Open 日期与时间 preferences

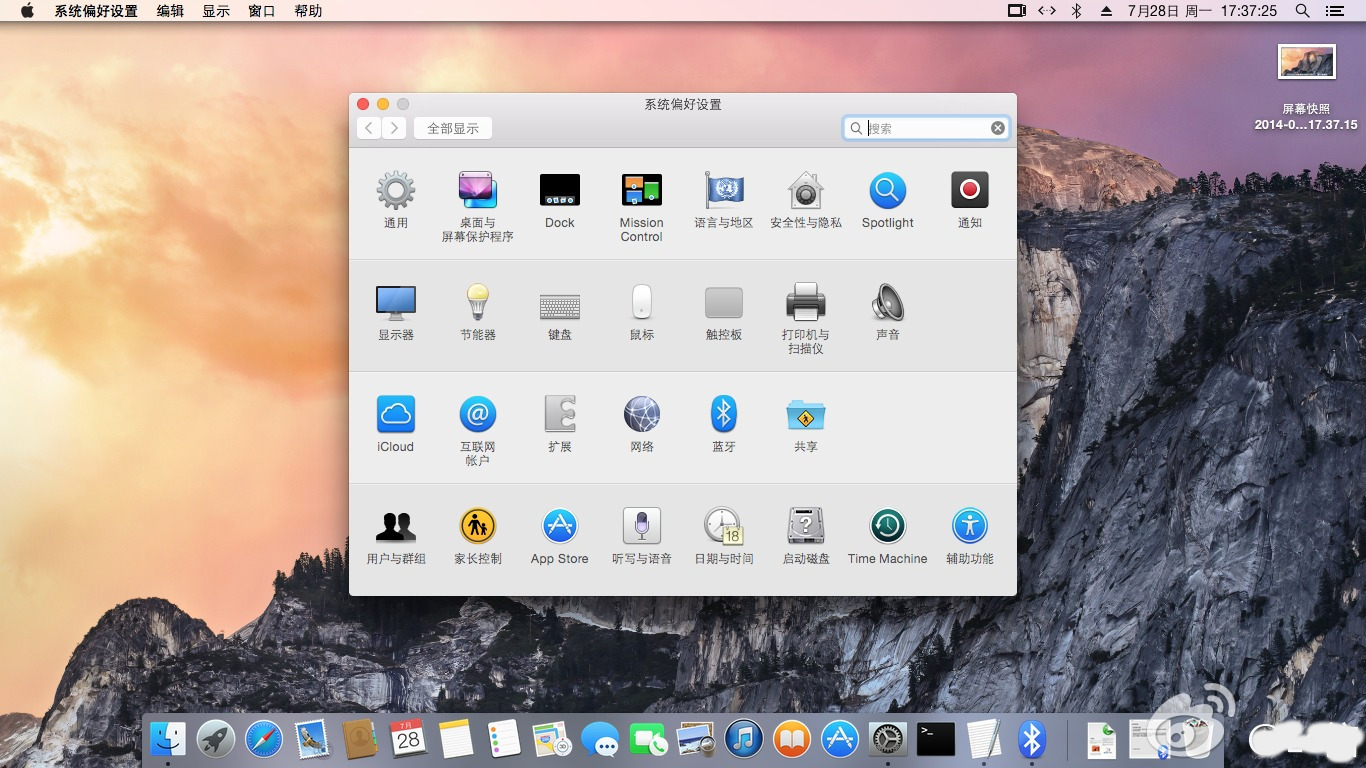(724, 526)
